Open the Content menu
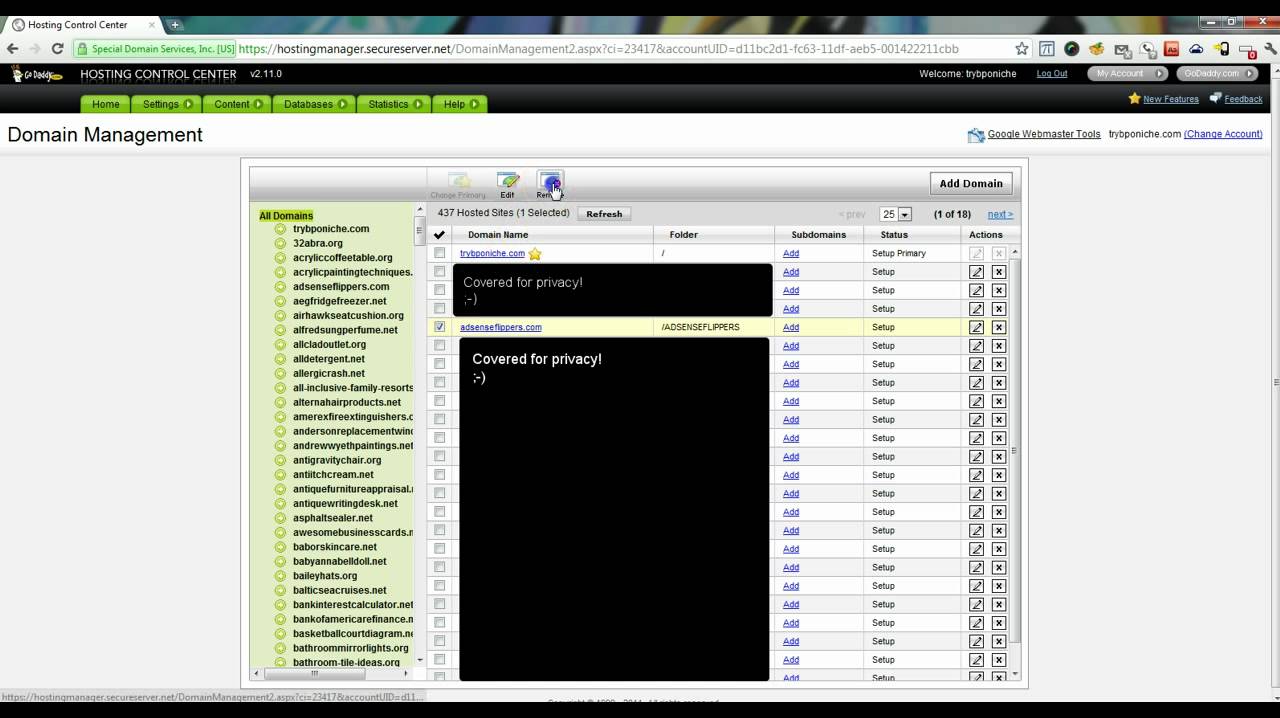 [238, 104]
